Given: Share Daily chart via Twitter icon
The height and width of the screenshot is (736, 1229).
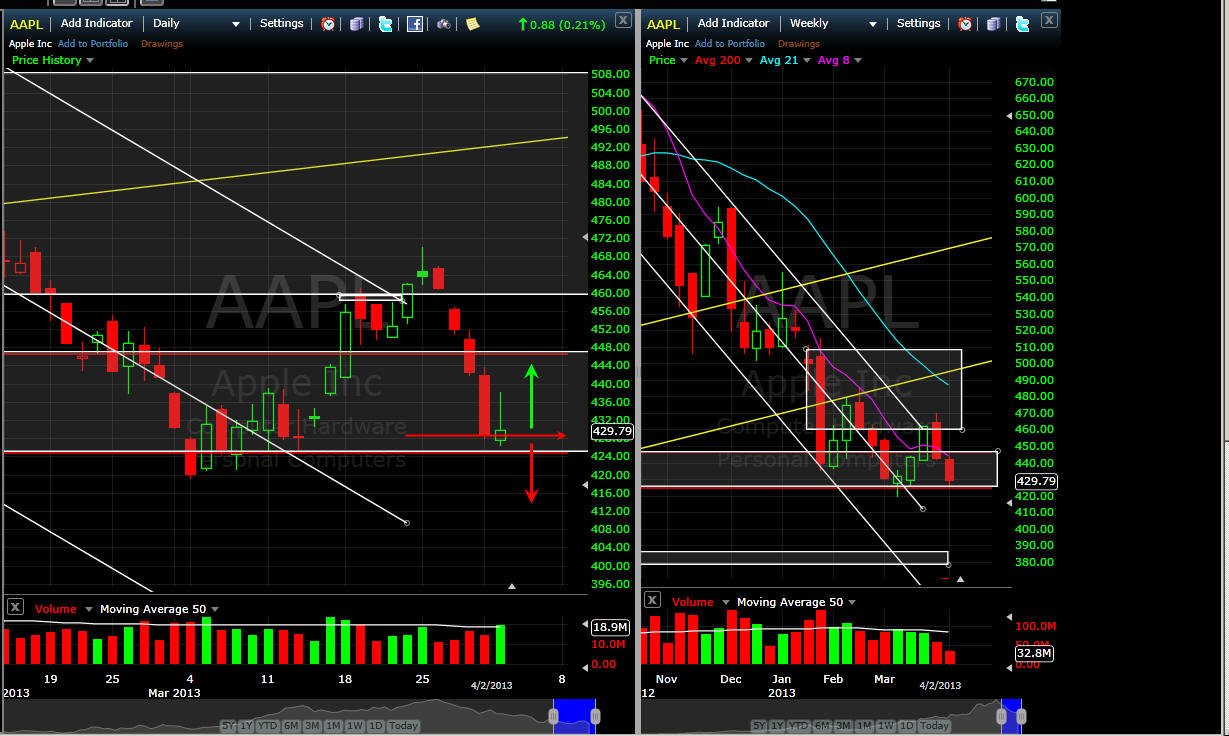Looking at the screenshot, I should [385, 23].
